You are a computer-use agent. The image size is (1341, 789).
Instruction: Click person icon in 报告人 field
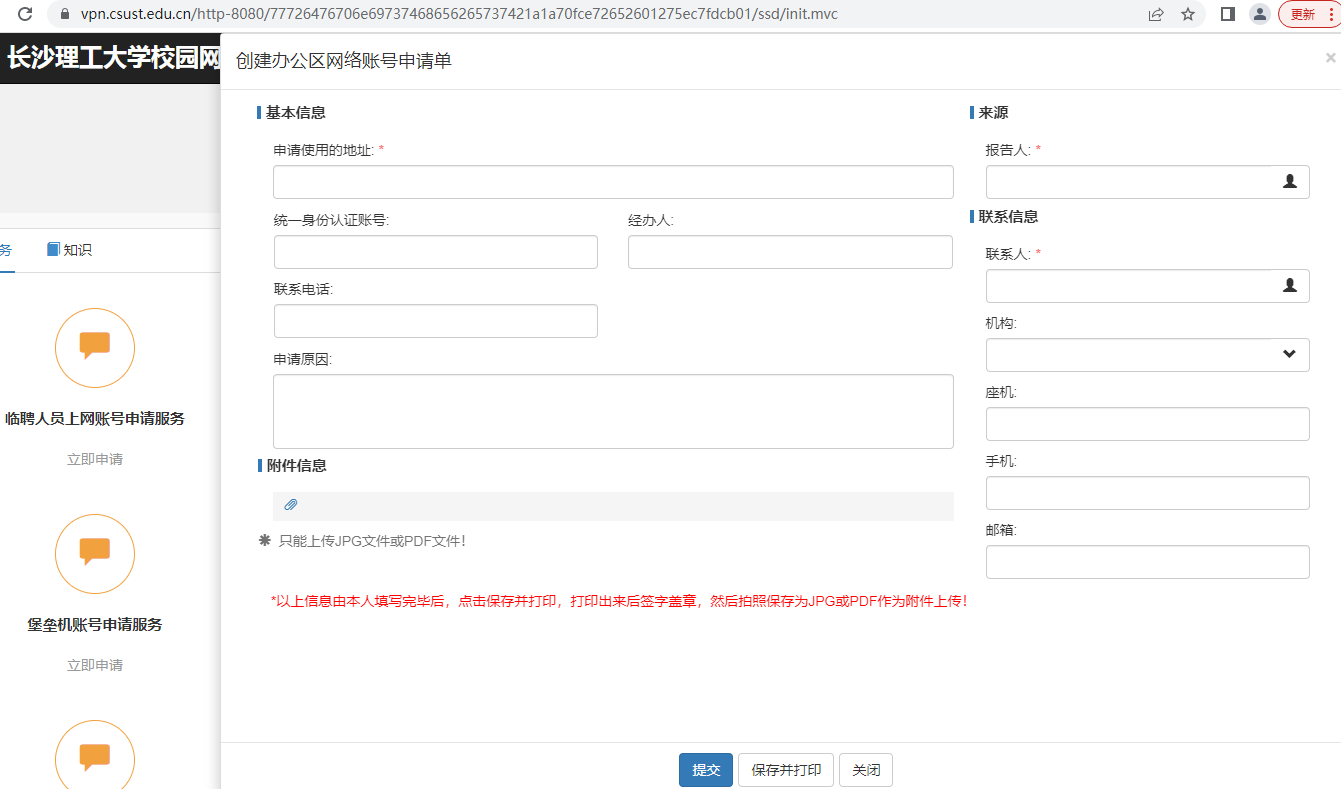pos(1289,181)
